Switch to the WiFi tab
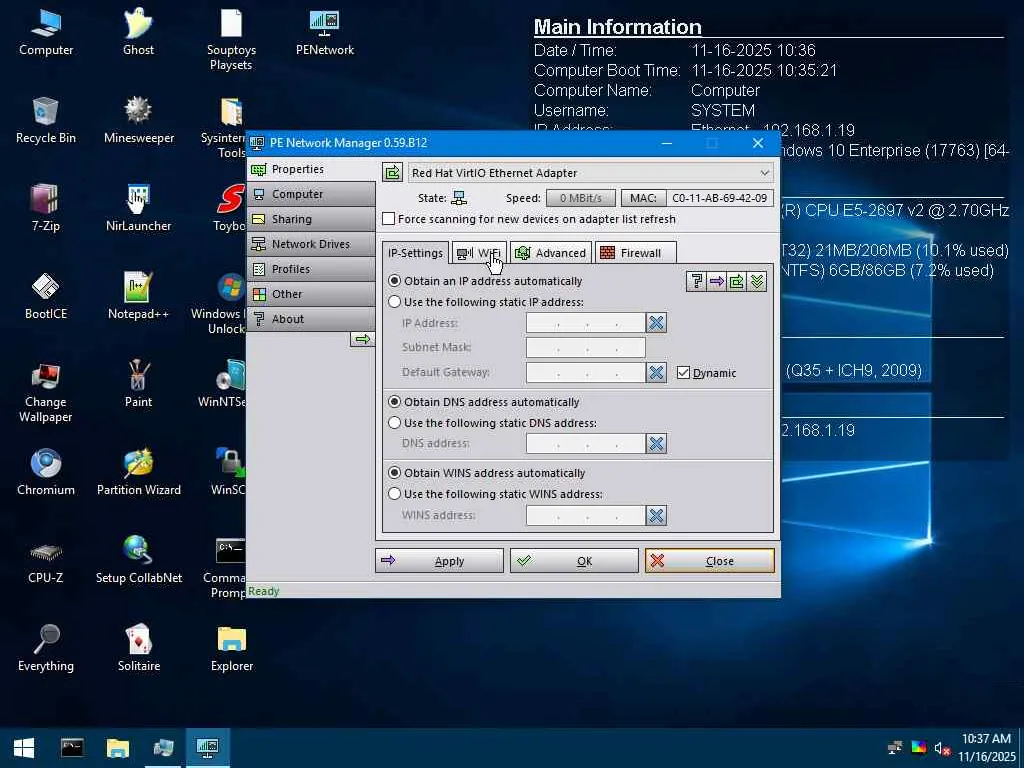 pyautogui.click(x=479, y=253)
